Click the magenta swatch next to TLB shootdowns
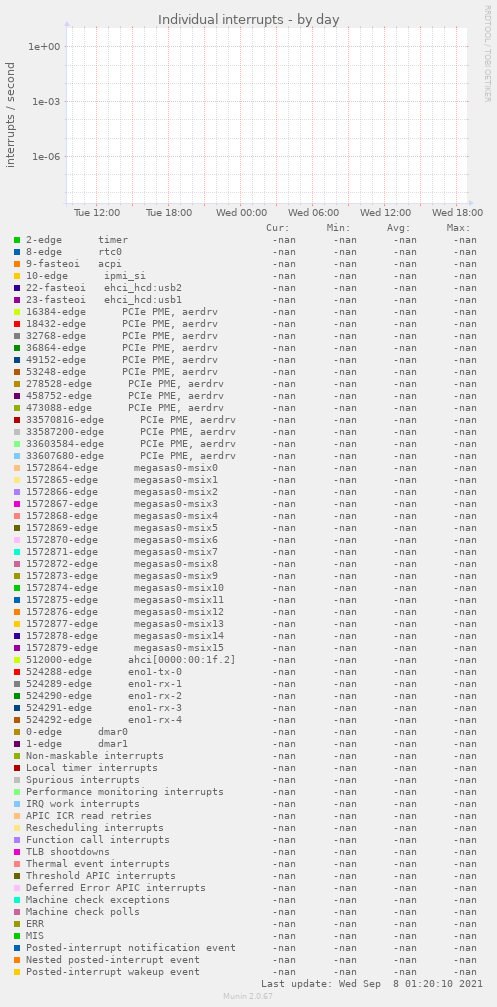Viewport: 497px width, 1007px height. [x=17, y=852]
